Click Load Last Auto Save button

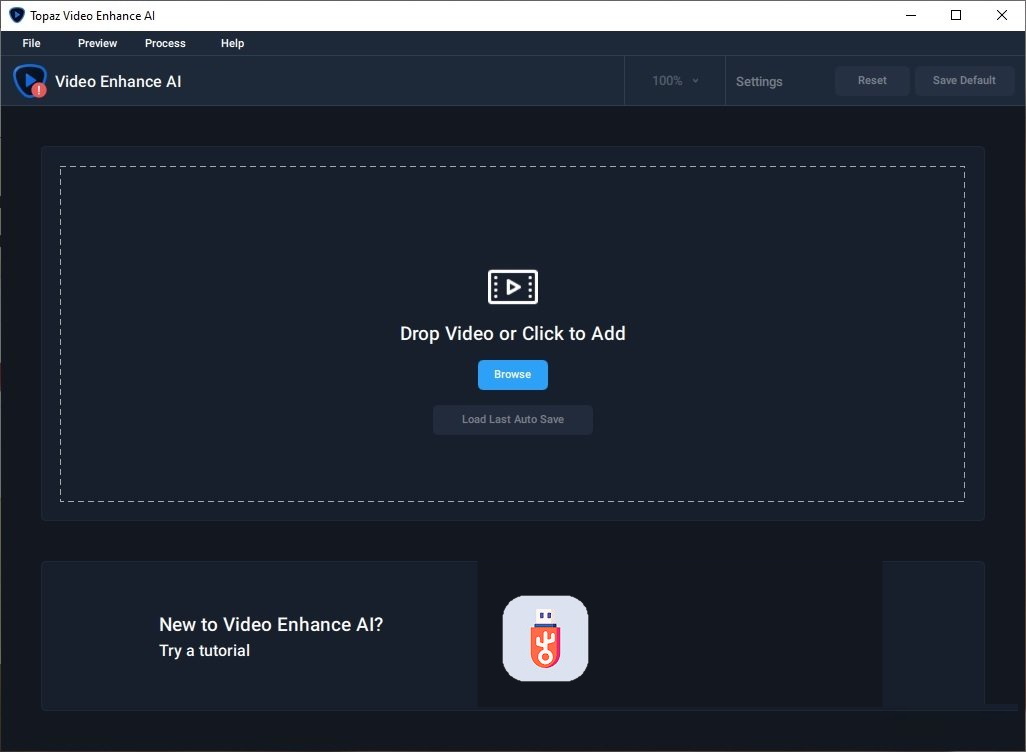pos(512,420)
